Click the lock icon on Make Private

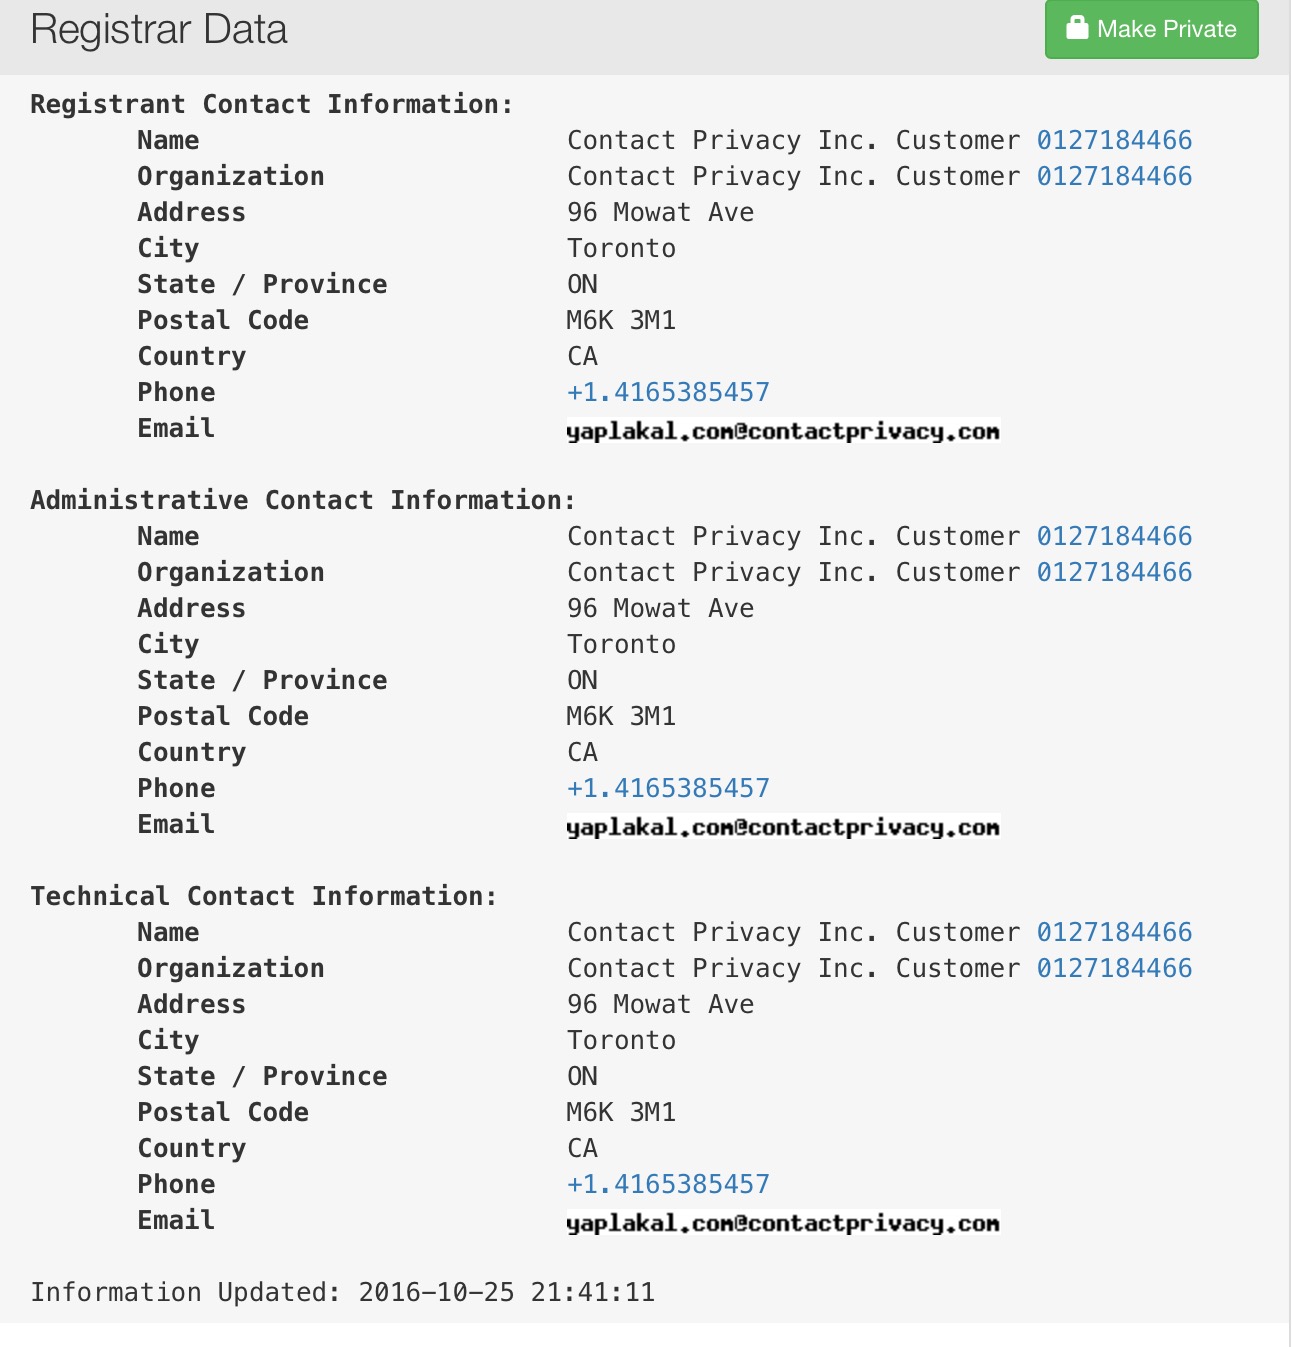point(1077,28)
